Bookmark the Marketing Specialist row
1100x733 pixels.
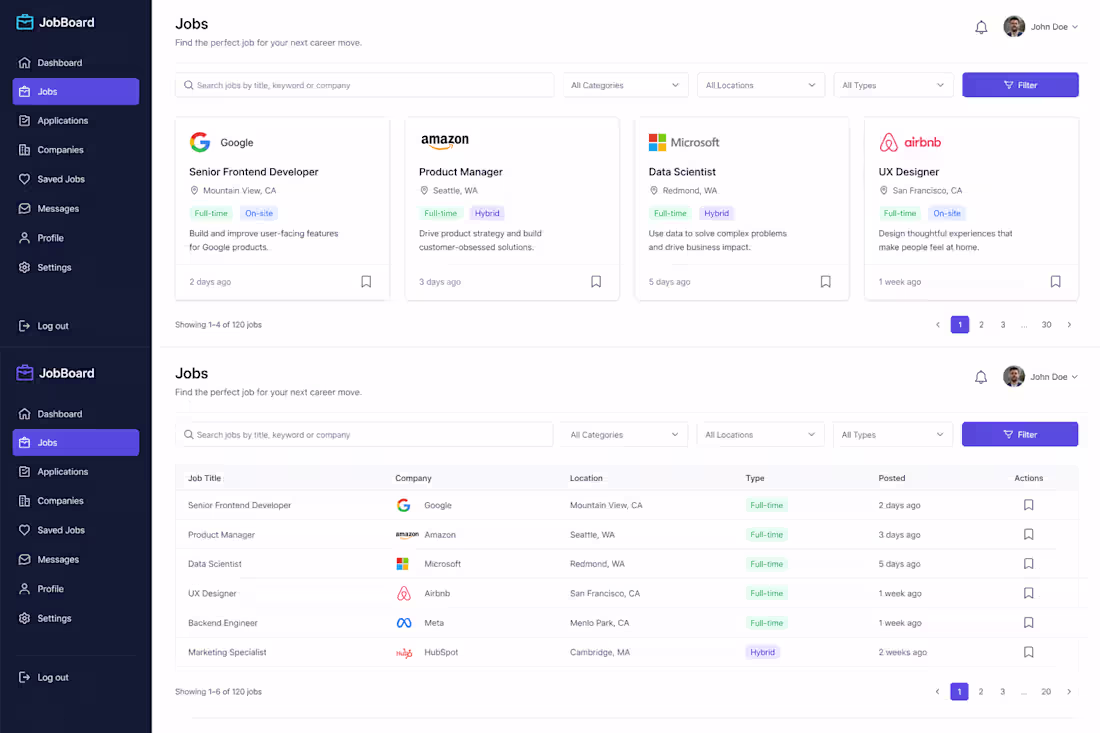click(x=1028, y=651)
